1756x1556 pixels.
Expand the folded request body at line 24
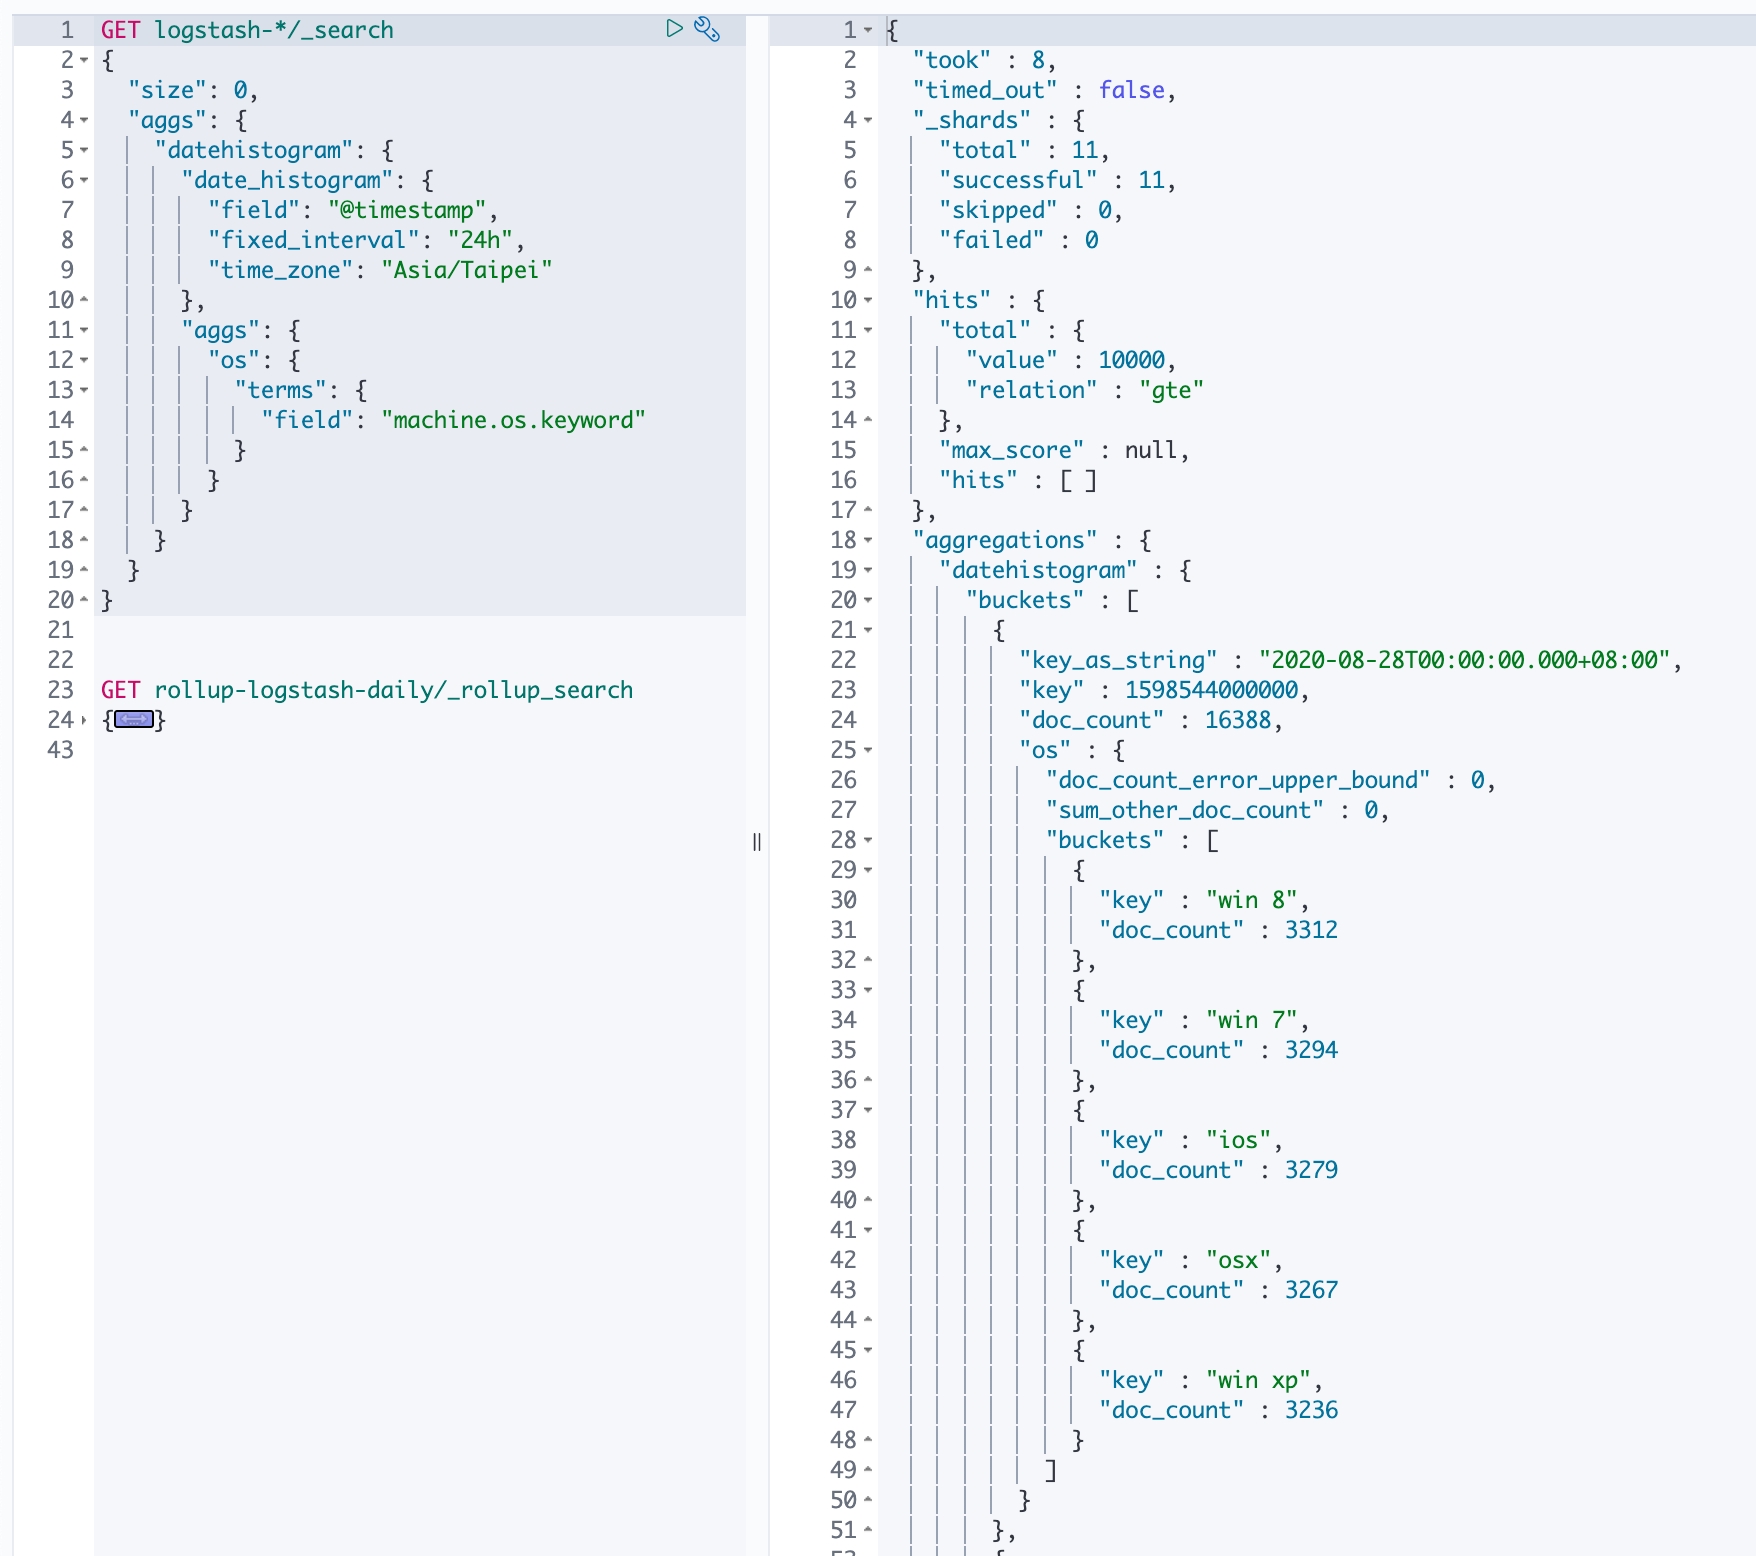pyautogui.click(x=84, y=720)
